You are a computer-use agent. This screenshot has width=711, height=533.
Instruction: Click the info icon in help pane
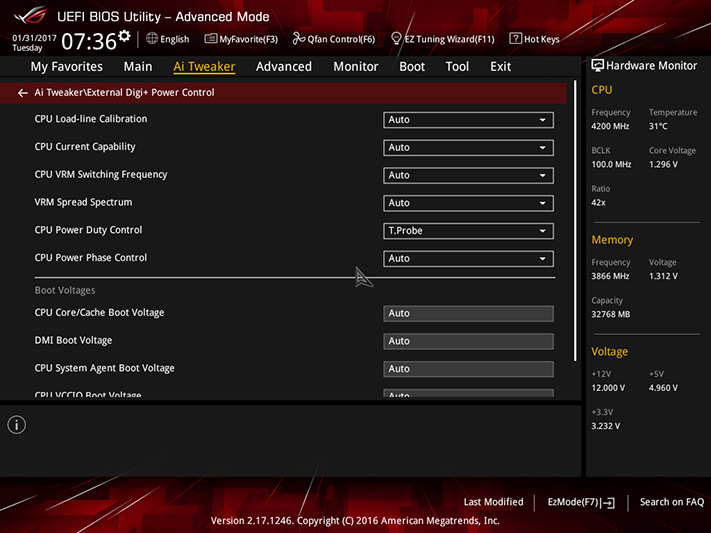pyautogui.click(x=16, y=425)
